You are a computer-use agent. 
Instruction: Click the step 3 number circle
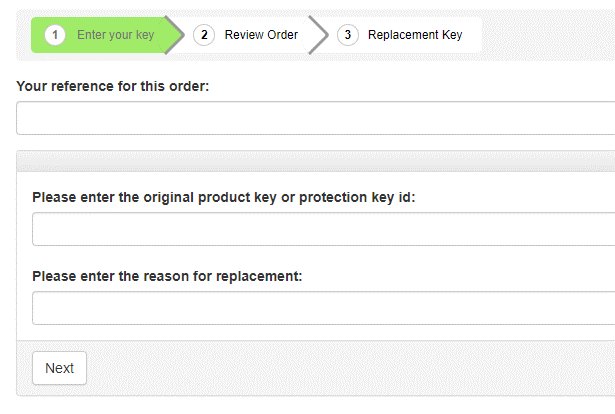point(348,35)
